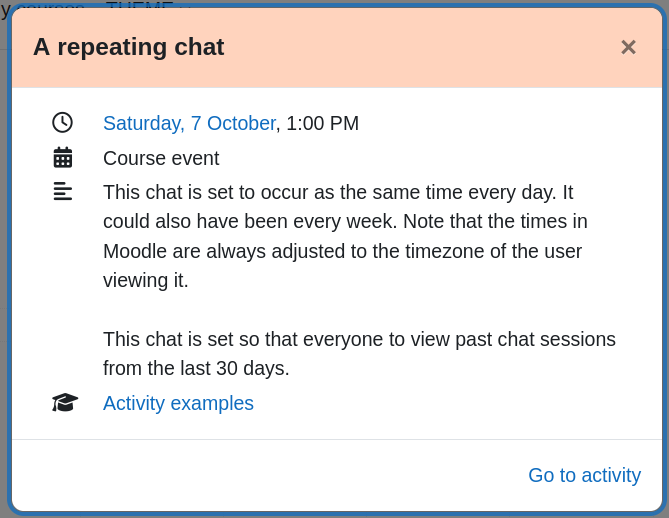Click the 1:00 PM time text
This screenshot has width=669, height=518.
click(x=323, y=123)
